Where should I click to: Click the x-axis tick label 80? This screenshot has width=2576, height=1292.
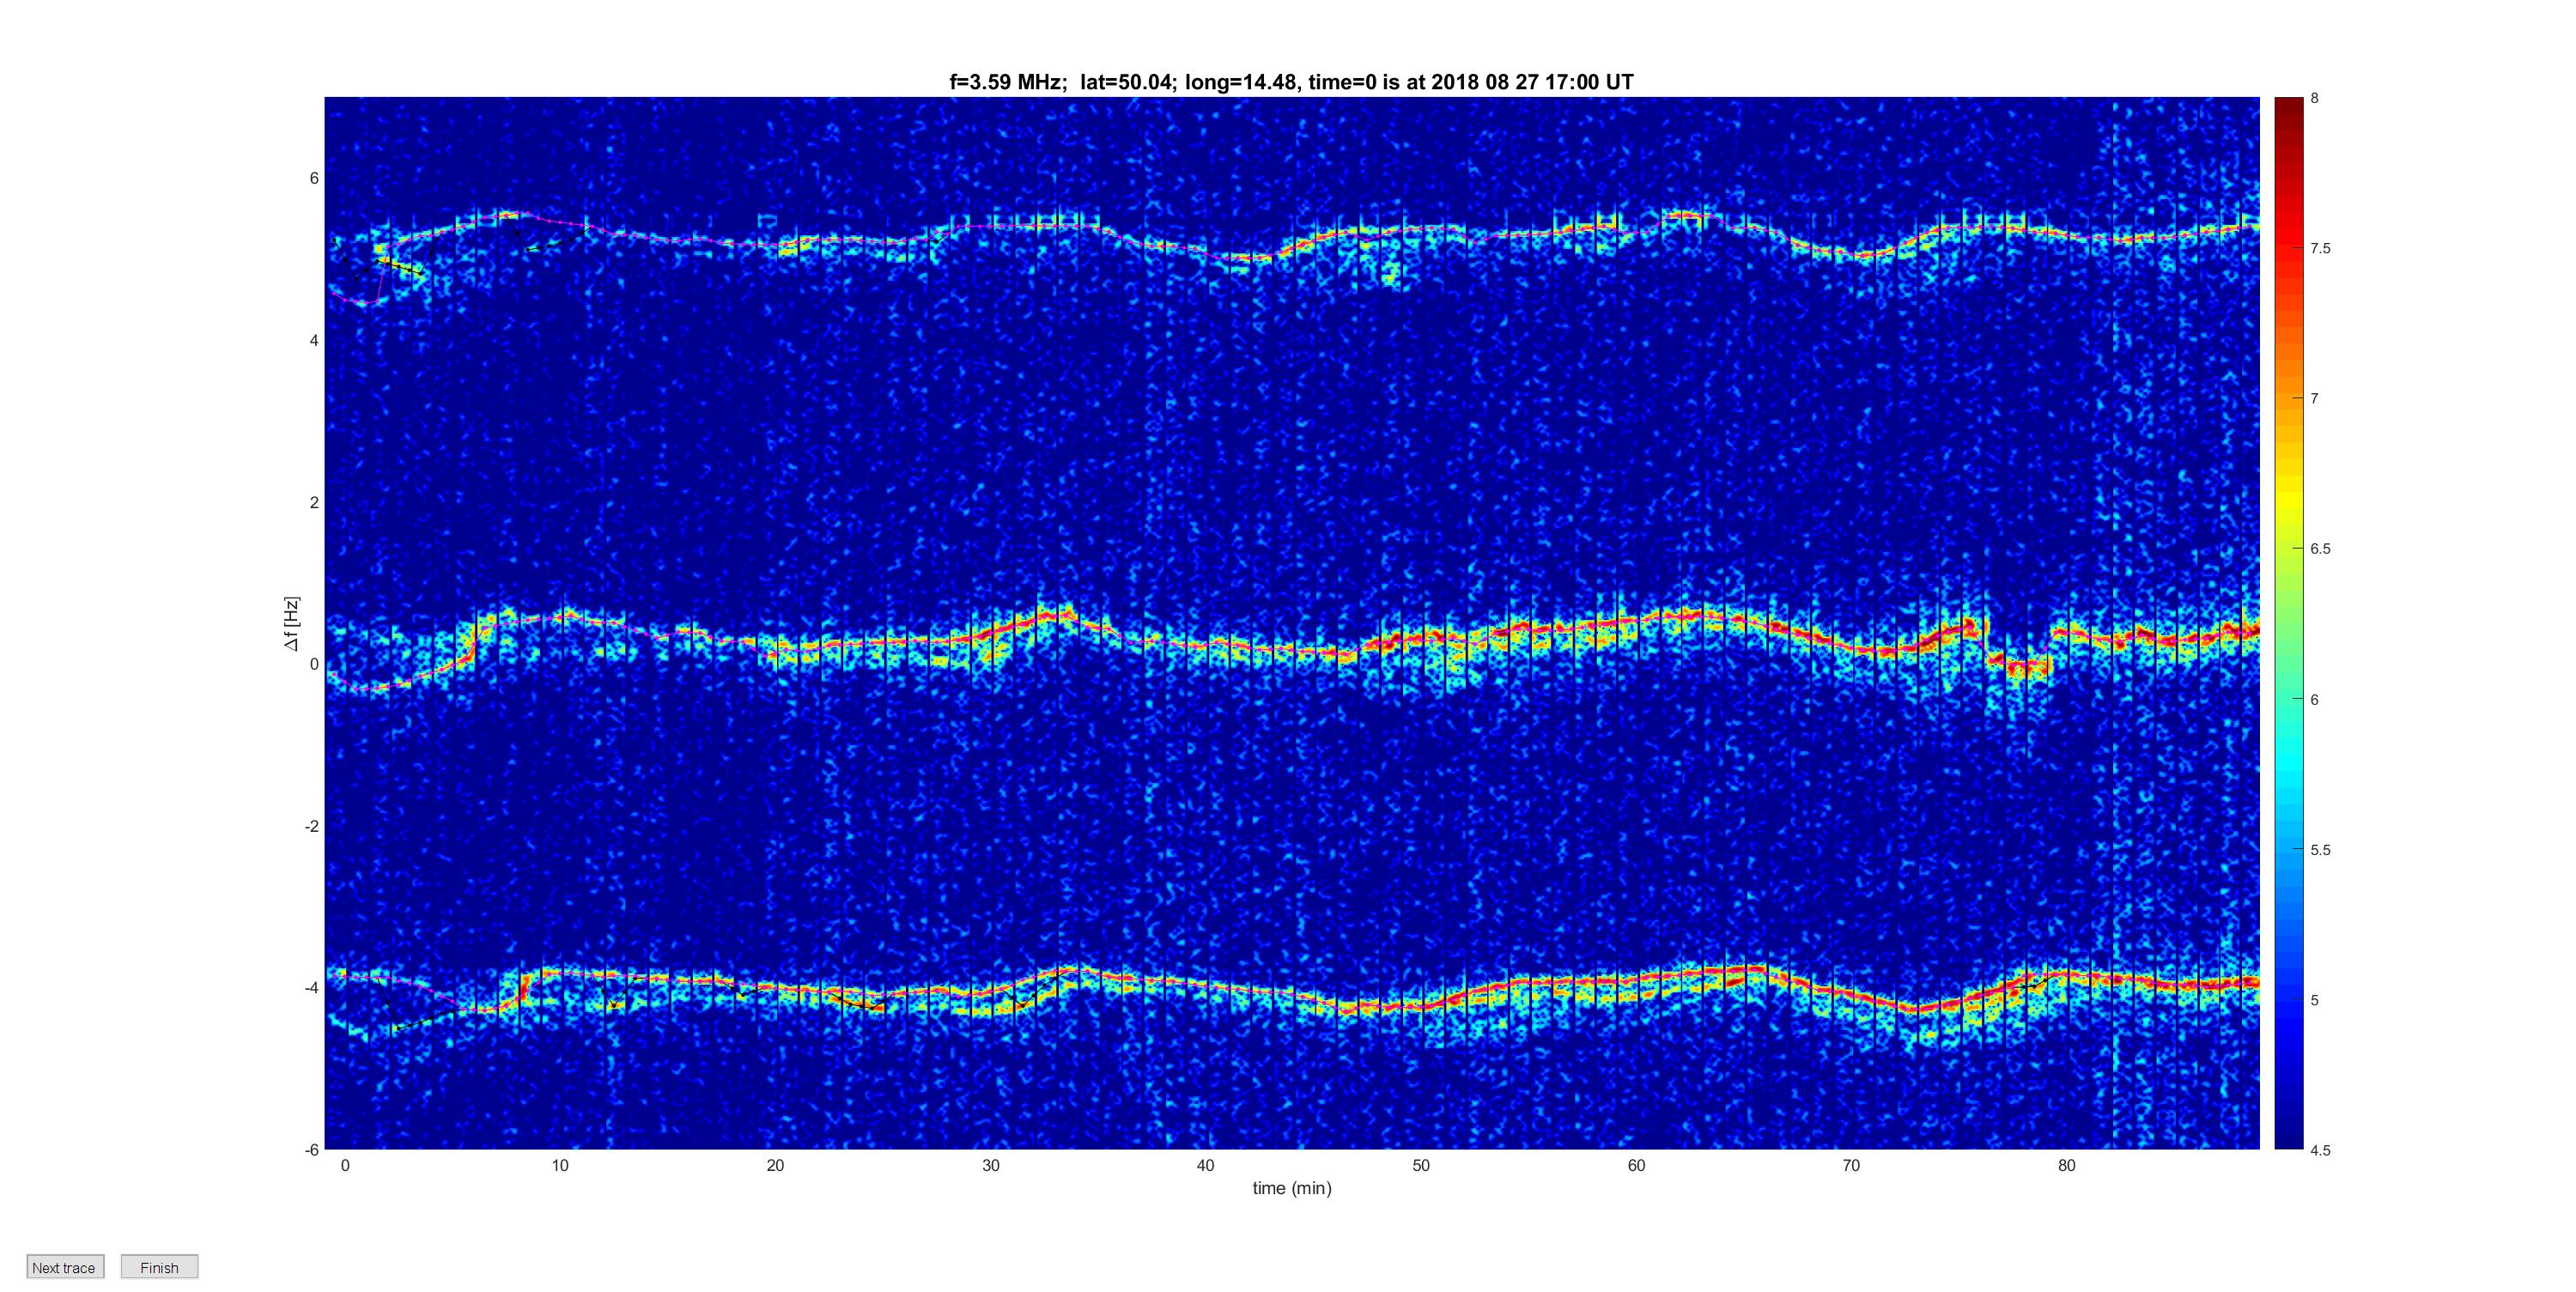2066,1165
